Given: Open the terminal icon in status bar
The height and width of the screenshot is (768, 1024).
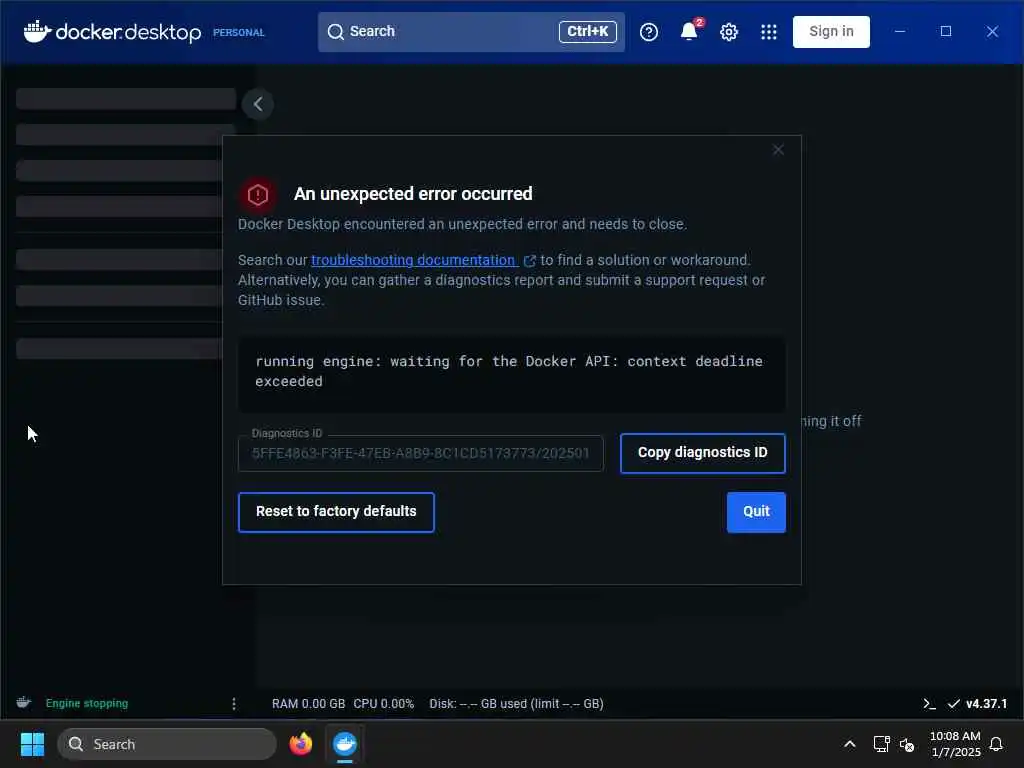Looking at the screenshot, I should point(929,703).
